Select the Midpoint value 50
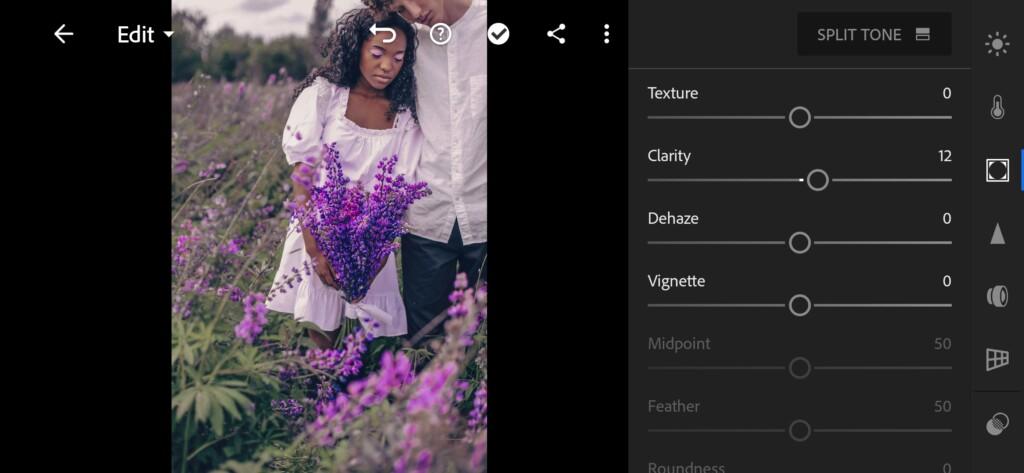 coord(942,344)
